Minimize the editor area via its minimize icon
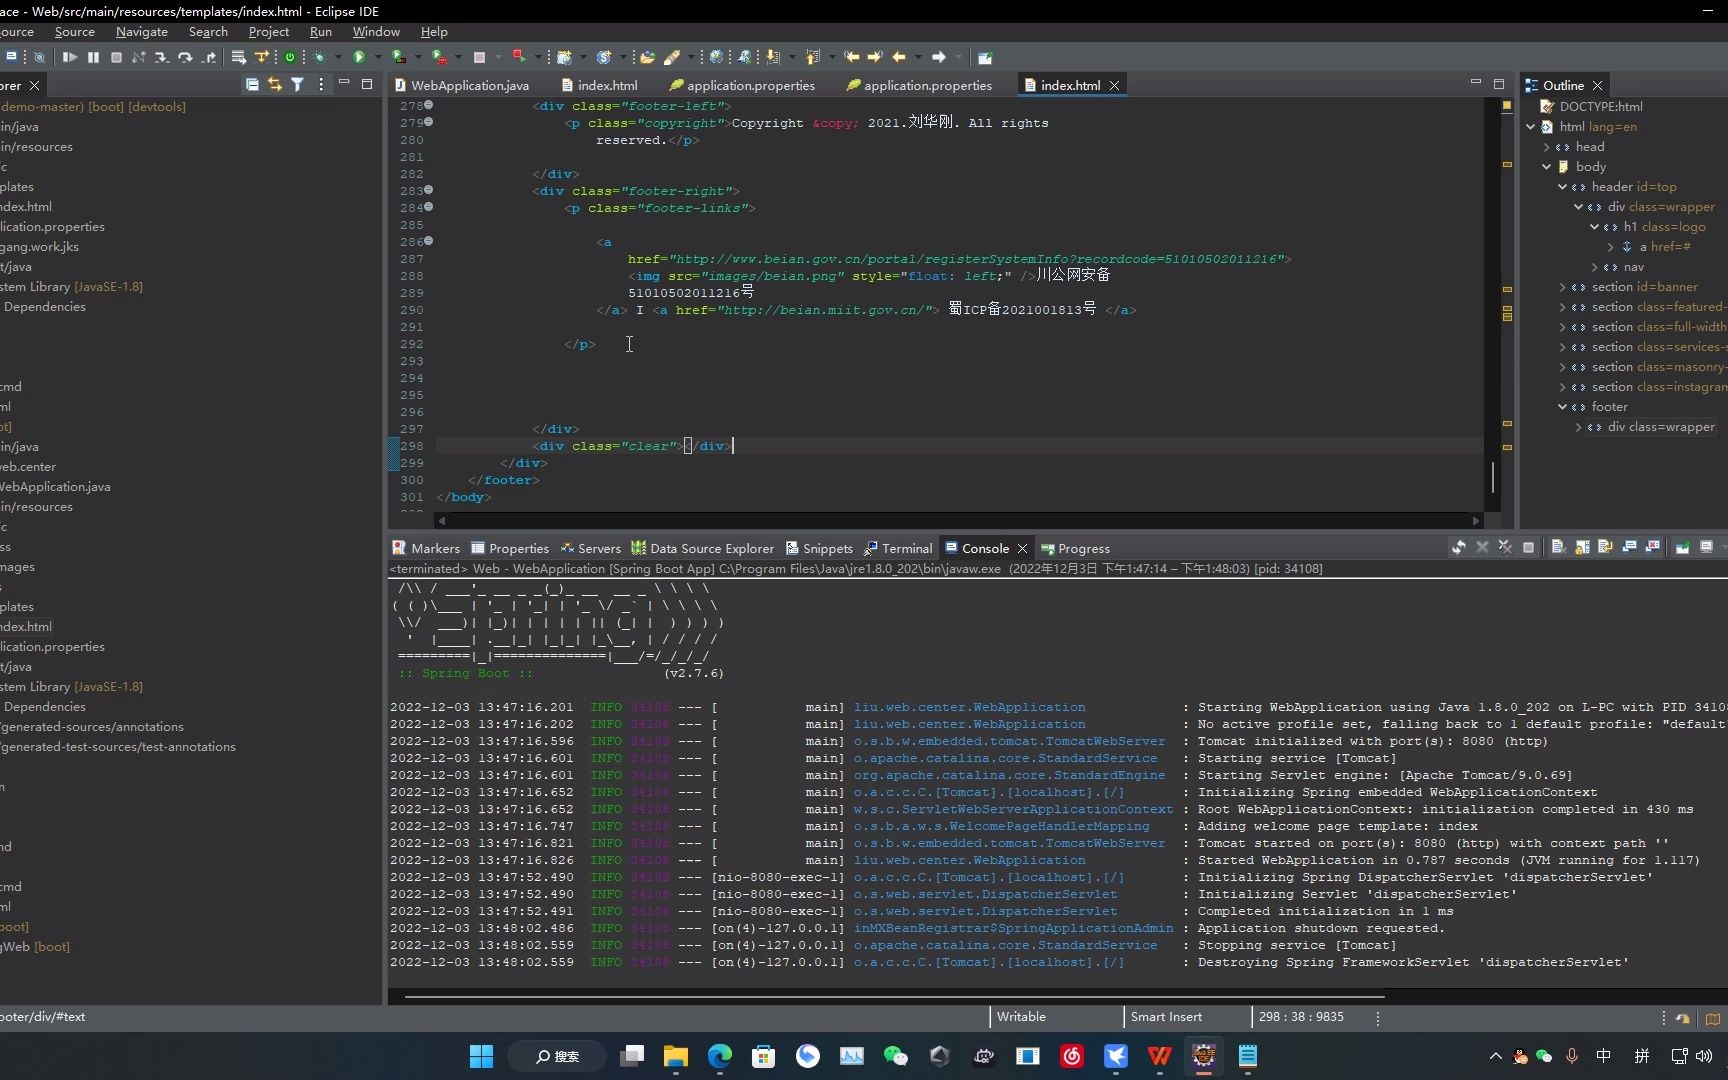1728x1080 pixels. click(x=1475, y=82)
